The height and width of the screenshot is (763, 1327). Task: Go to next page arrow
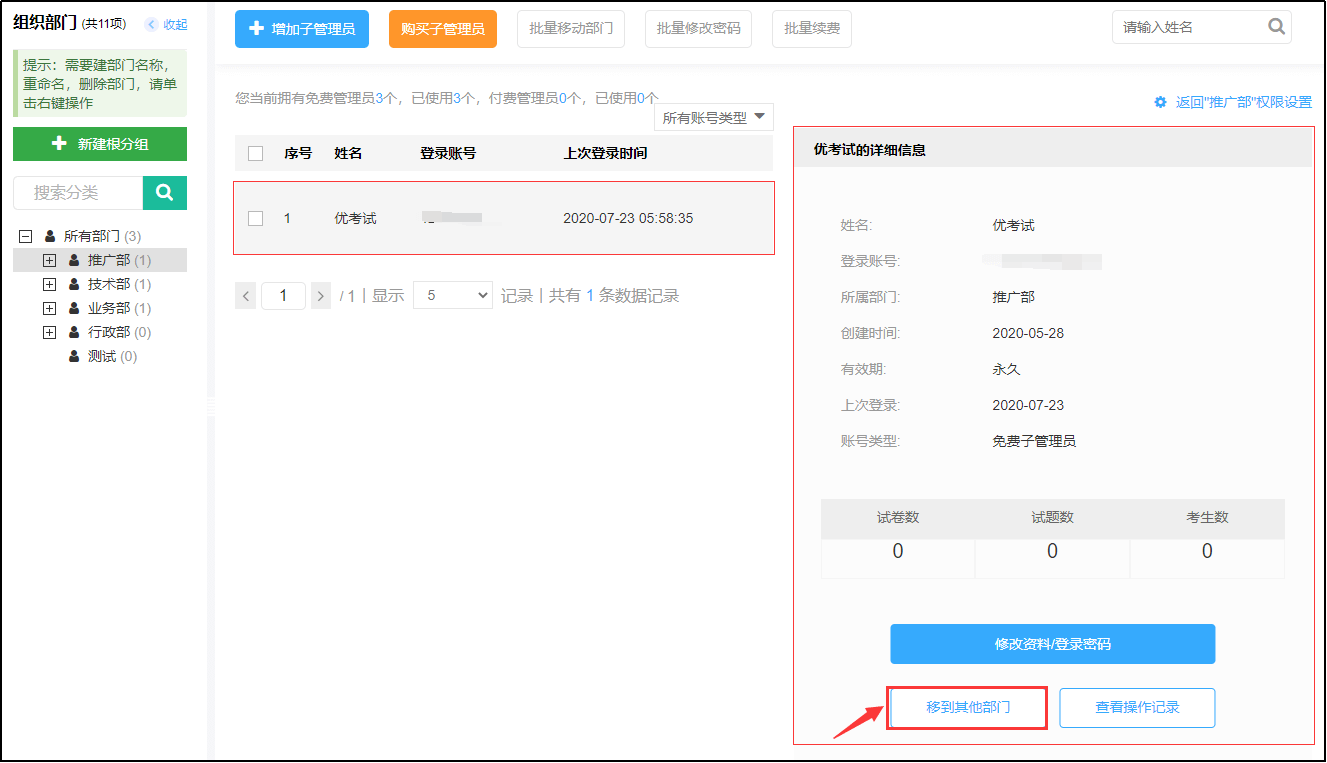320,295
